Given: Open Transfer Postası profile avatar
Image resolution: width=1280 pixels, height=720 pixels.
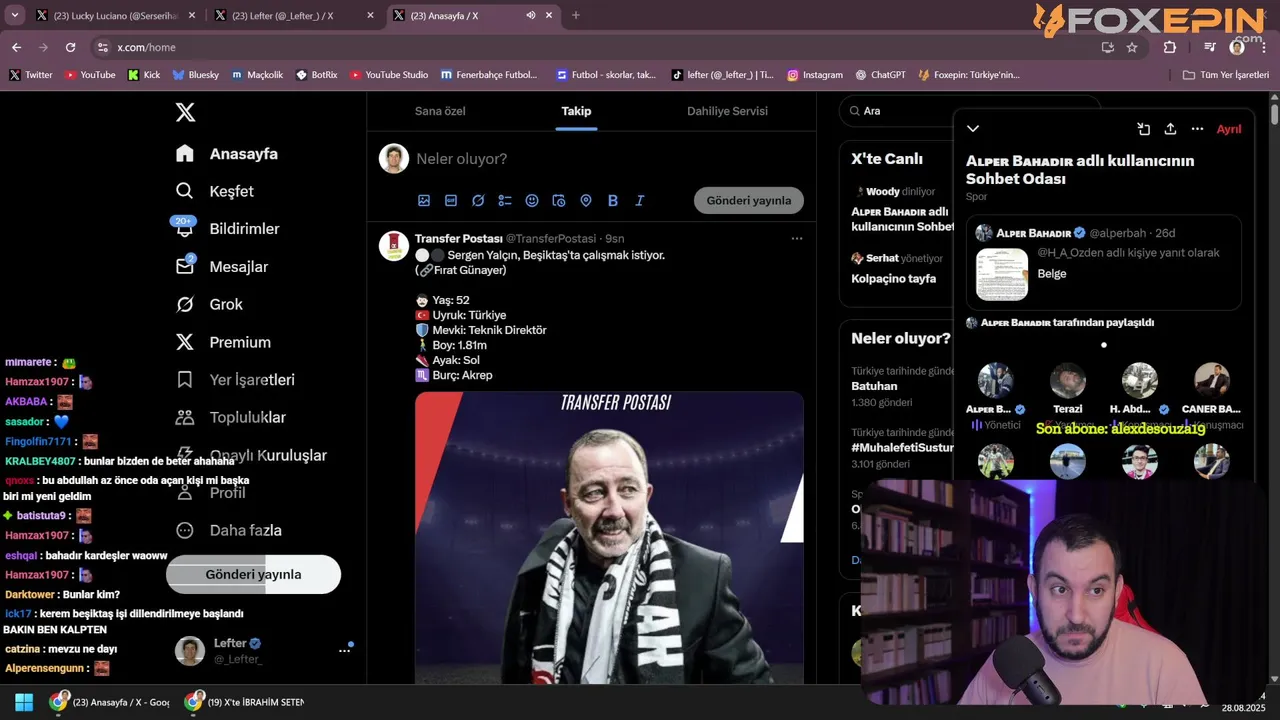Looking at the screenshot, I should point(394,245).
